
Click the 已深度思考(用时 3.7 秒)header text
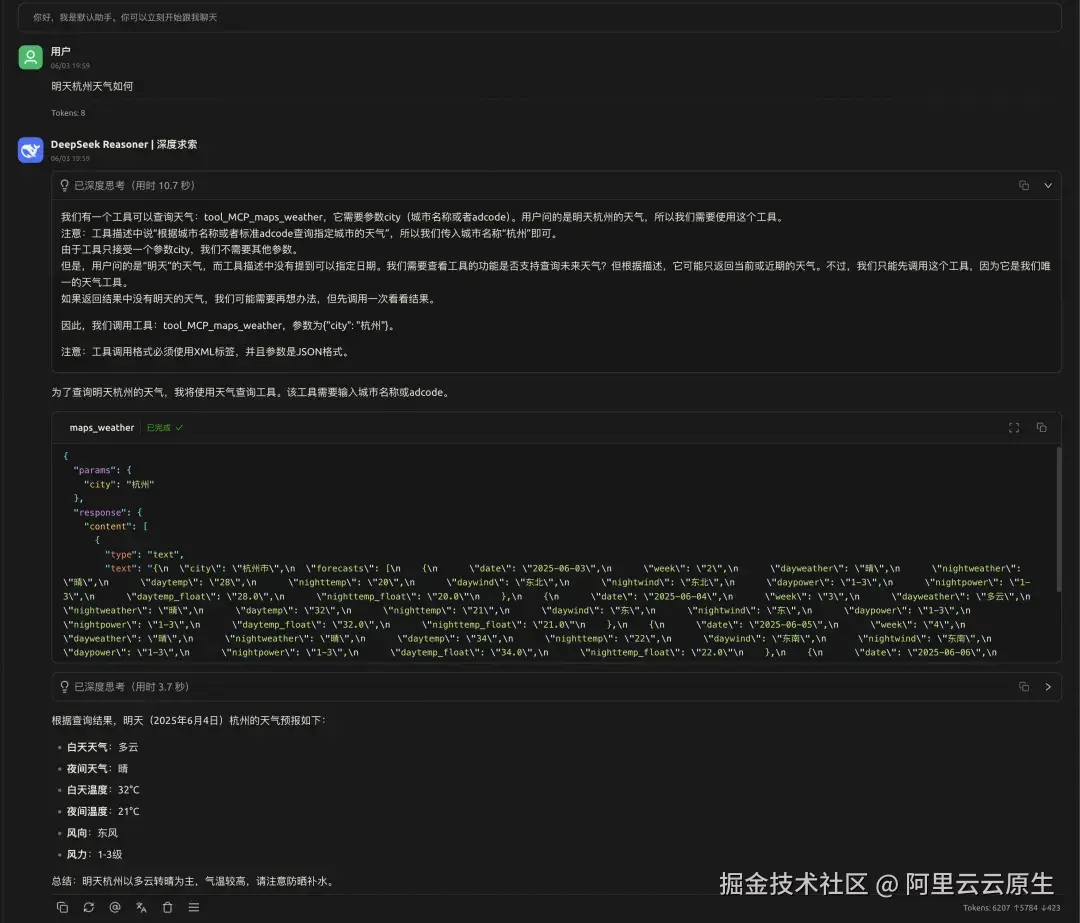[132, 687]
